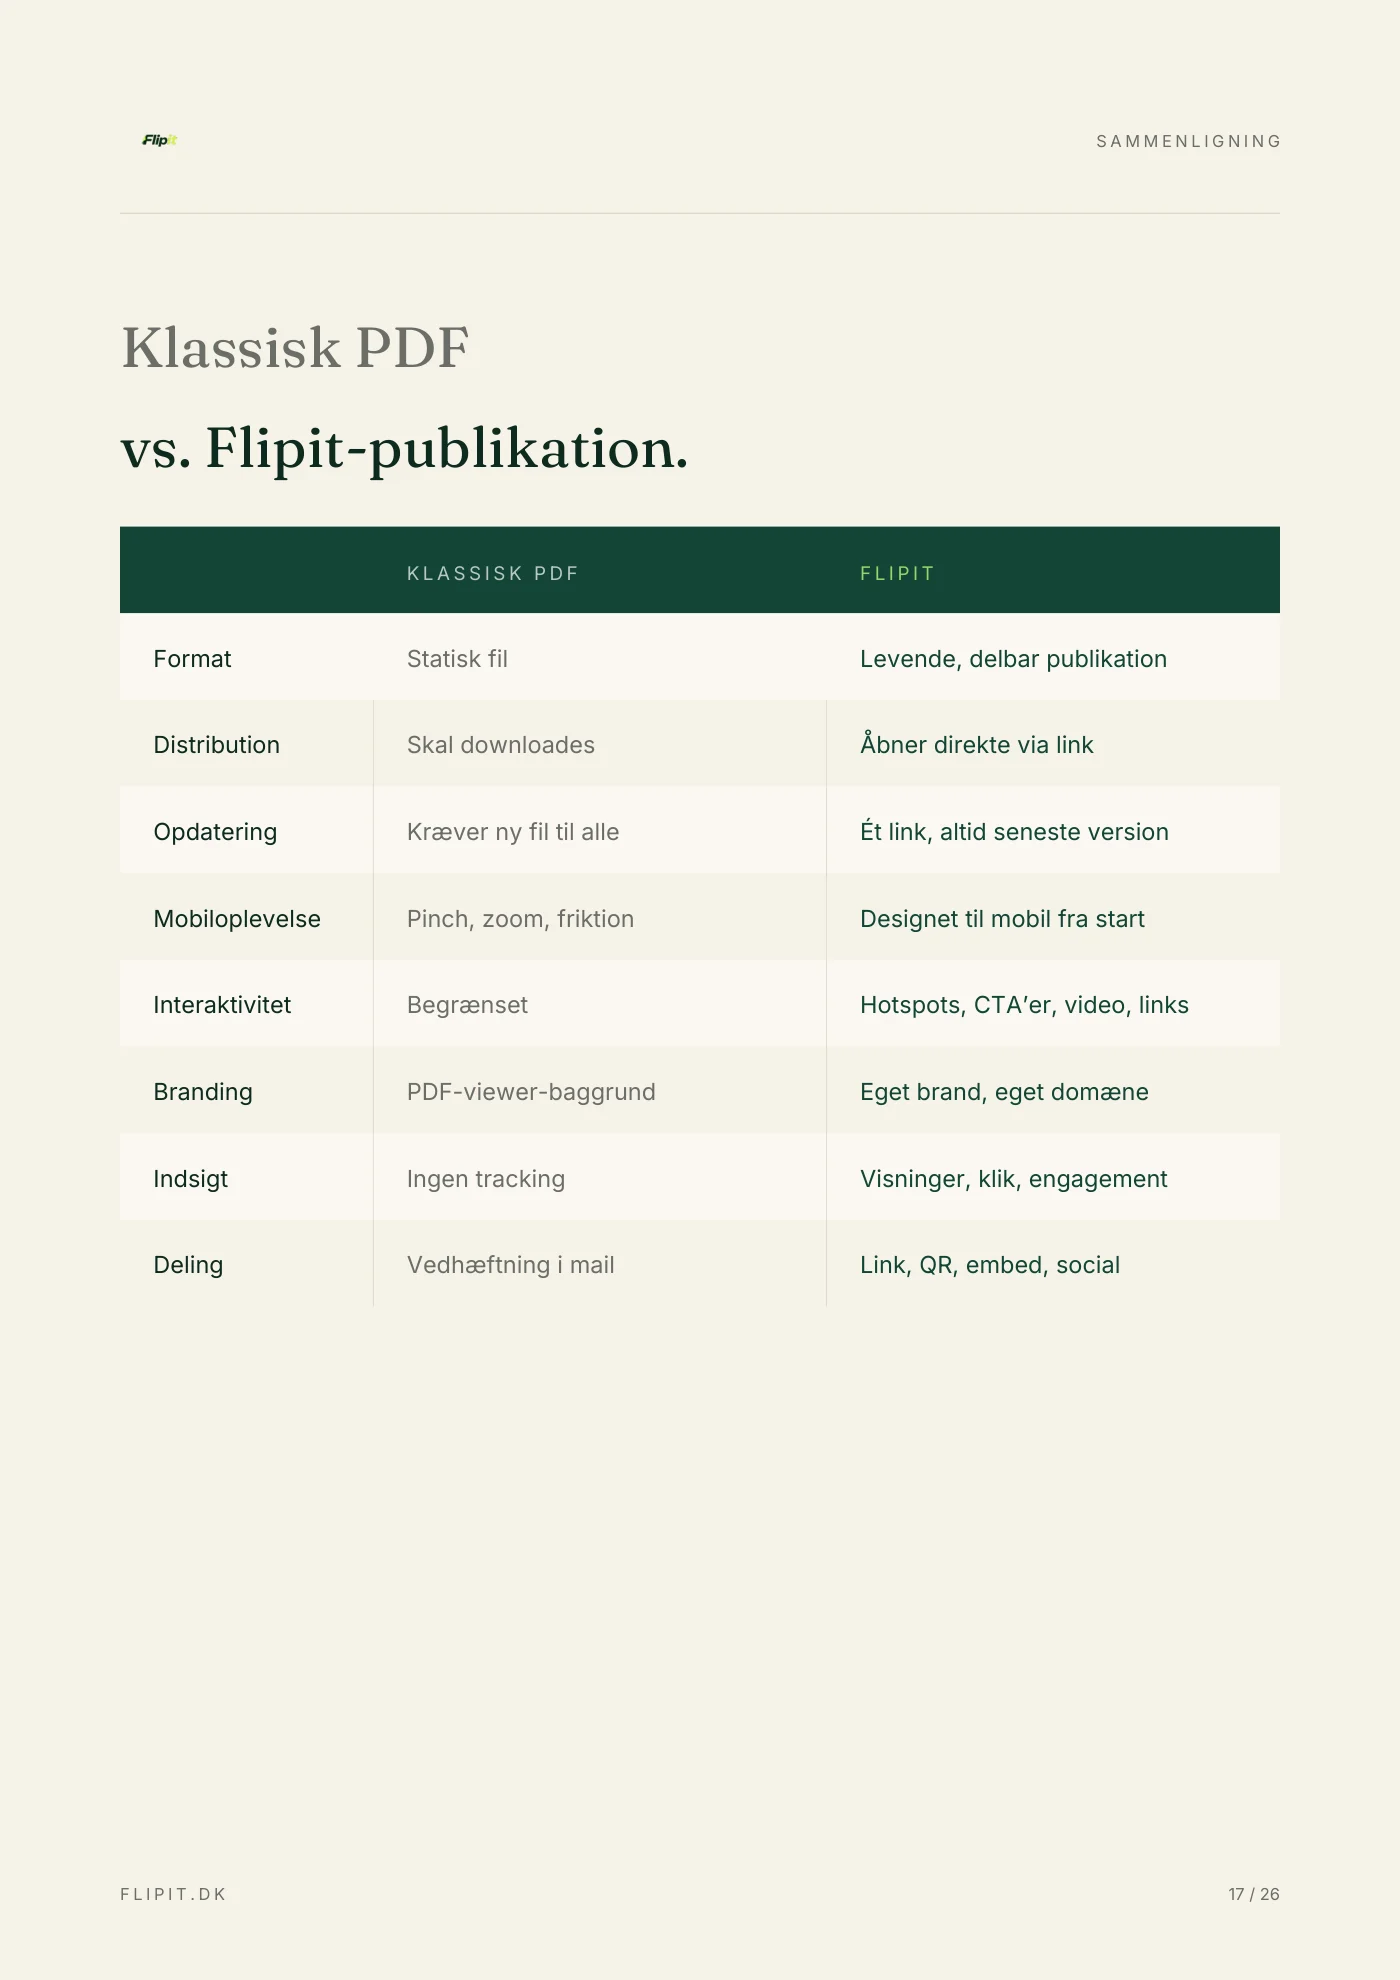The height and width of the screenshot is (1980, 1400).
Task: Click 'Link, QR, embed, social' cell
Action: (x=989, y=1265)
